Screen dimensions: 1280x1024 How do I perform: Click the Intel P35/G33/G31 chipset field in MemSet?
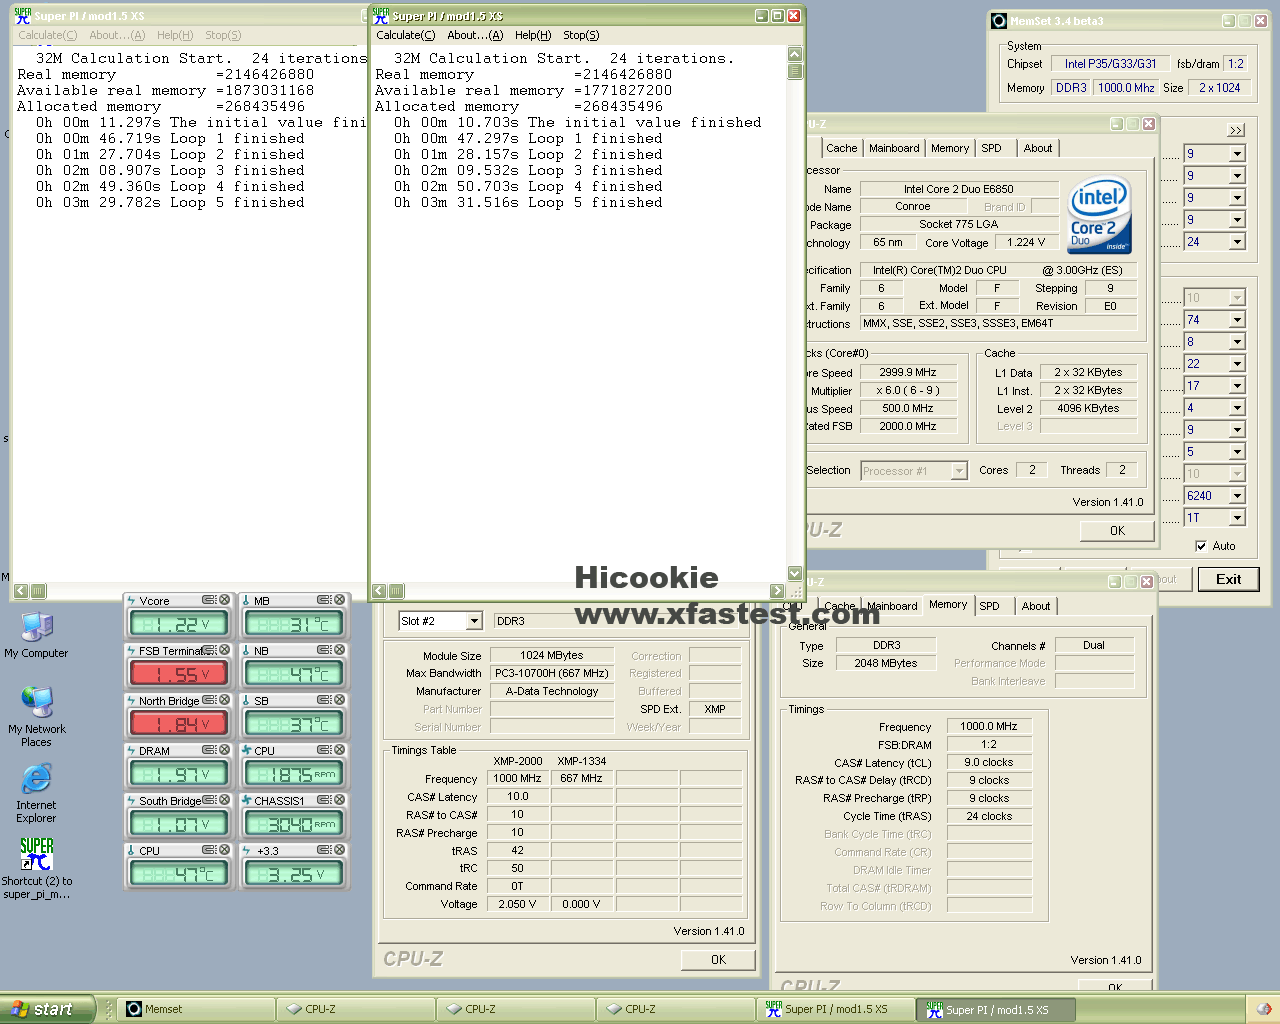click(1110, 64)
